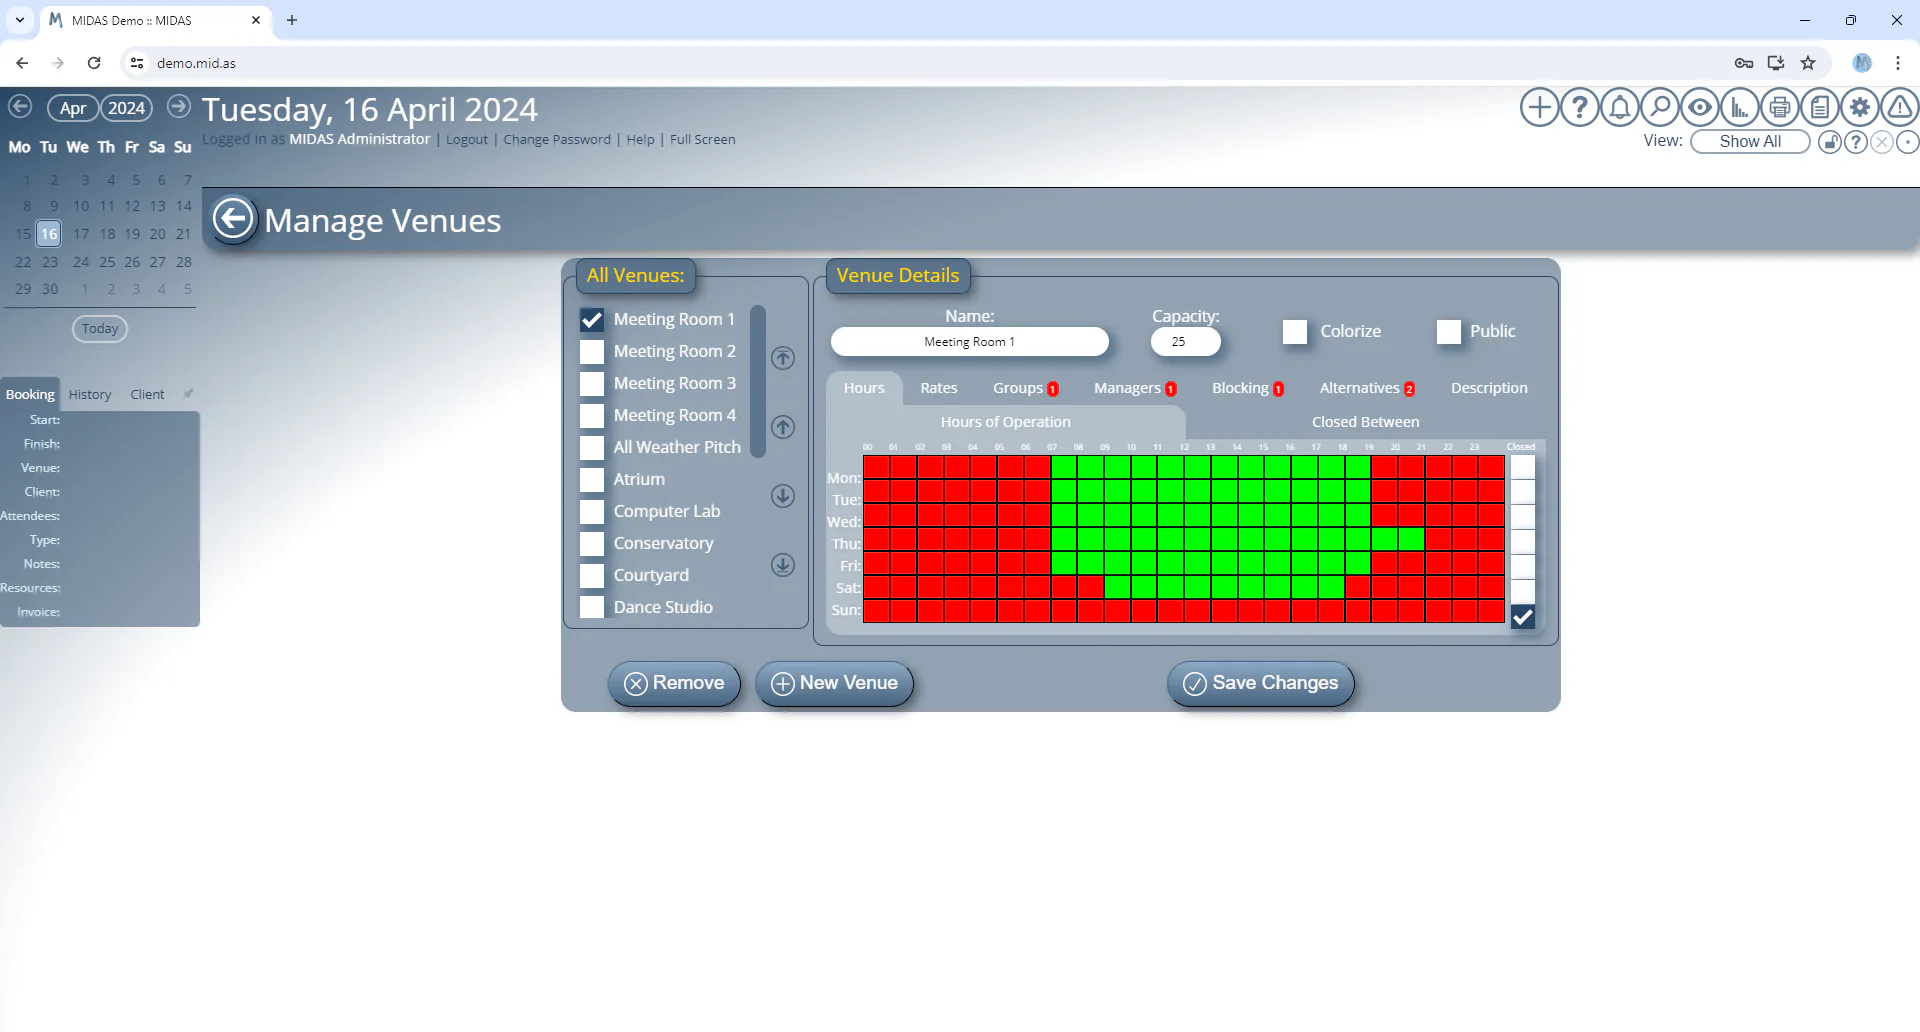Open the Alternatives tab
The width and height of the screenshot is (1920, 1032).
[x=1367, y=388]
